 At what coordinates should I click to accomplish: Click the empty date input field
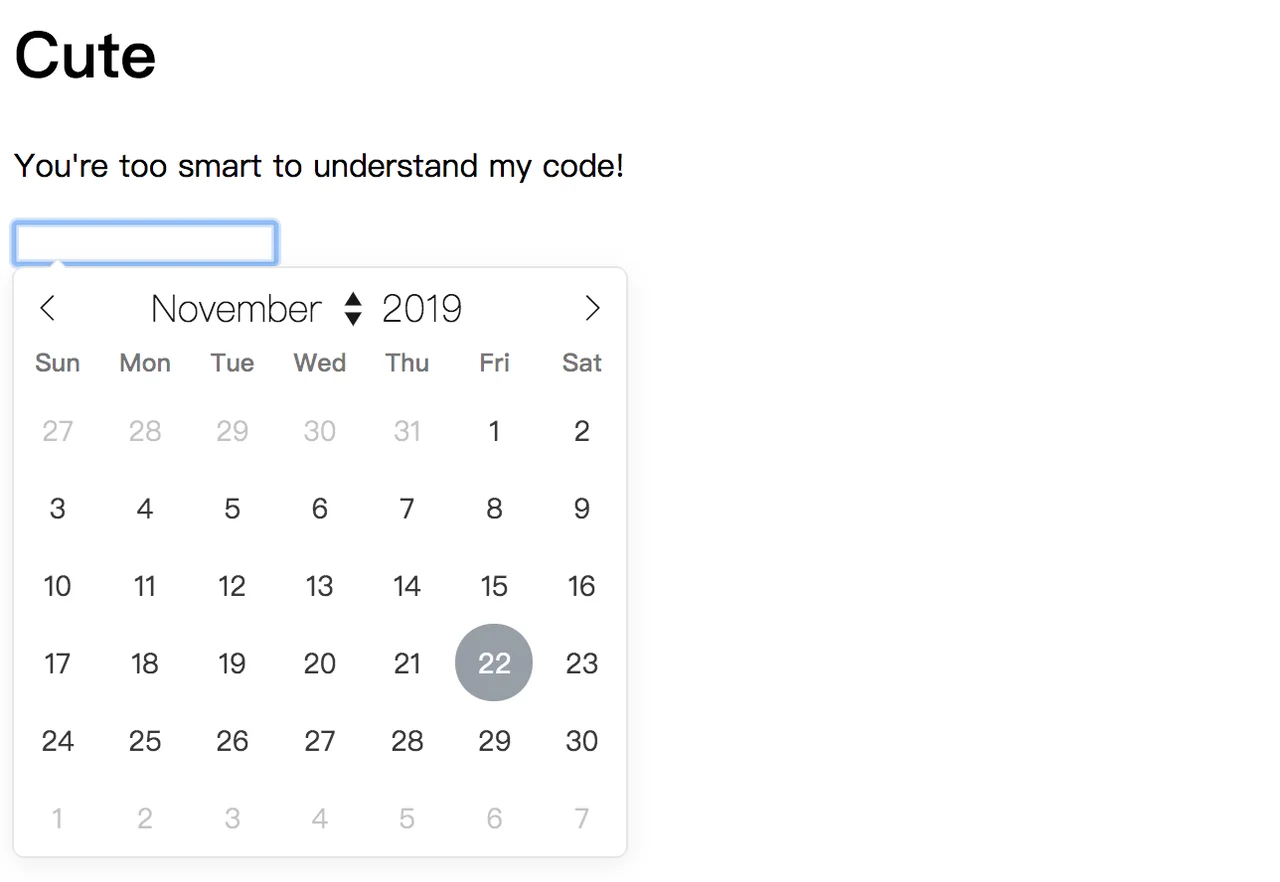145,244
